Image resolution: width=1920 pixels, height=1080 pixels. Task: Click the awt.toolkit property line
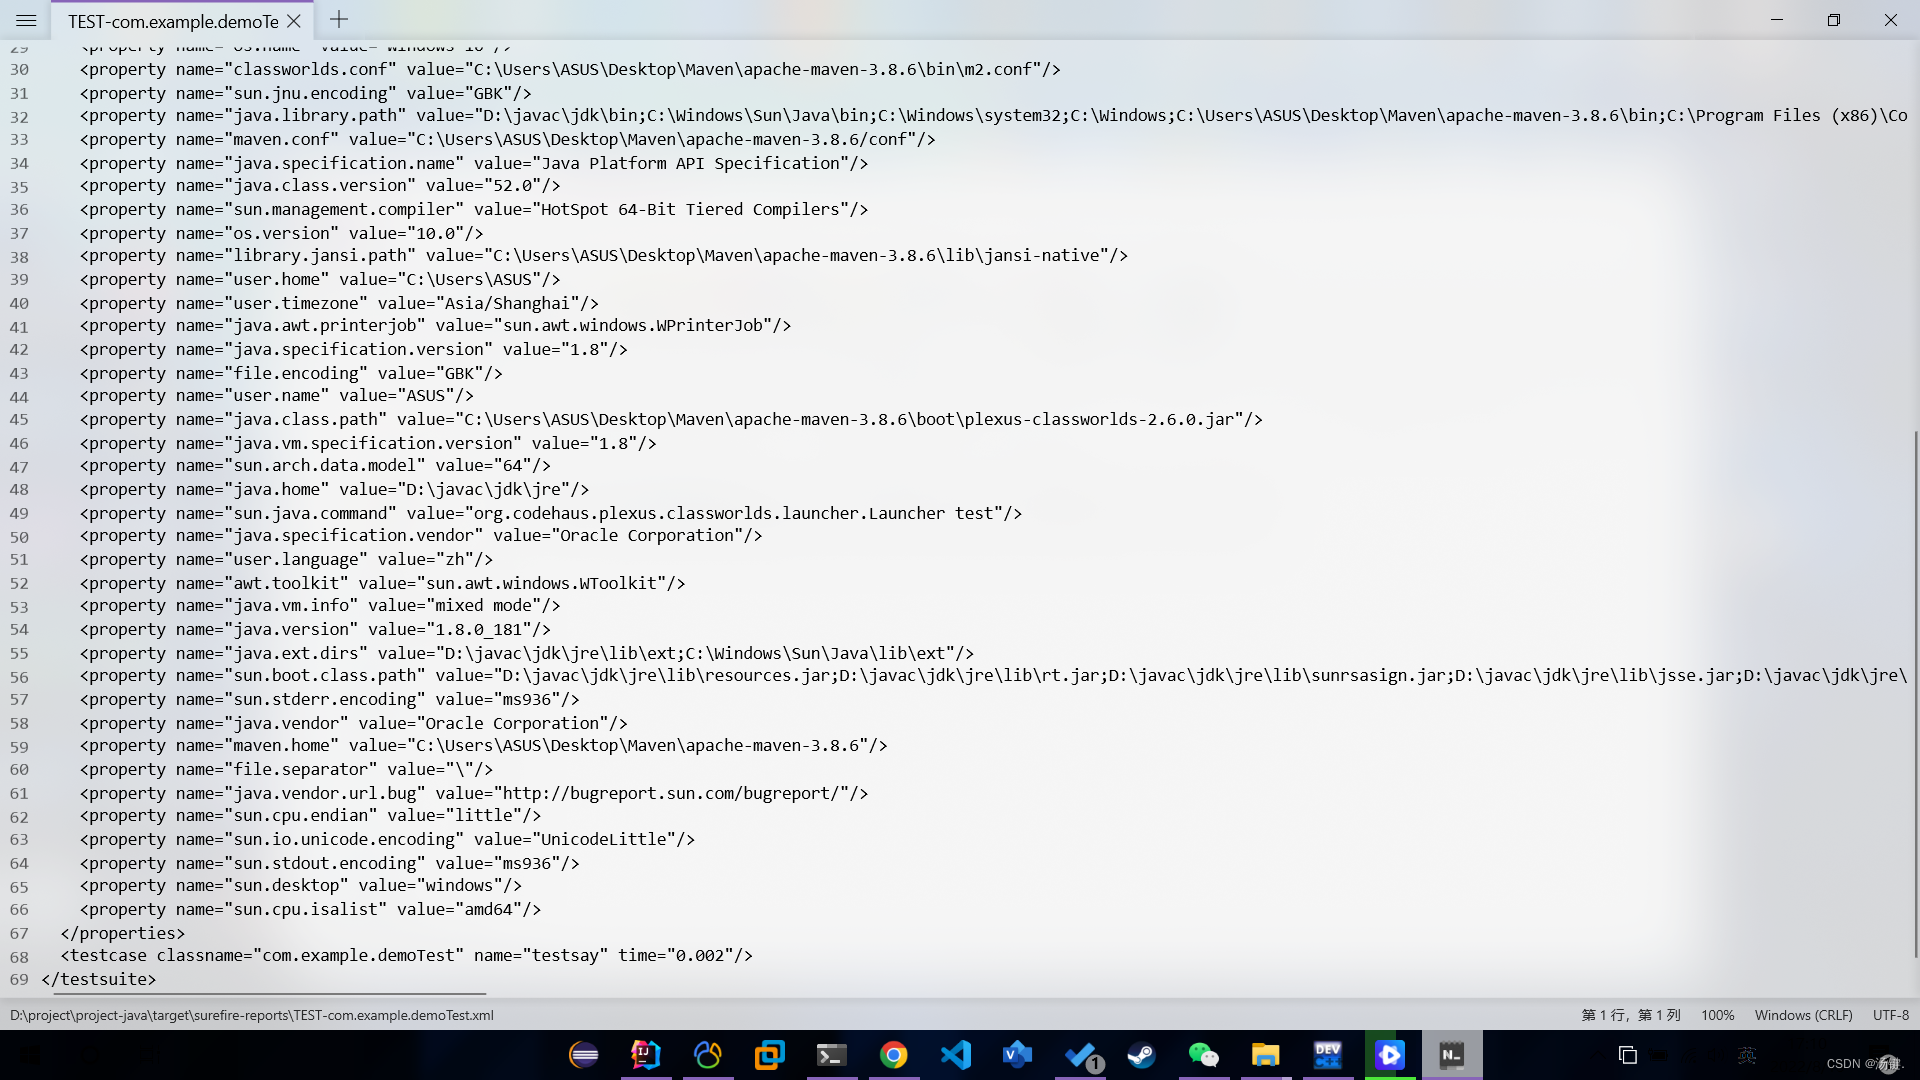(382, 584)
